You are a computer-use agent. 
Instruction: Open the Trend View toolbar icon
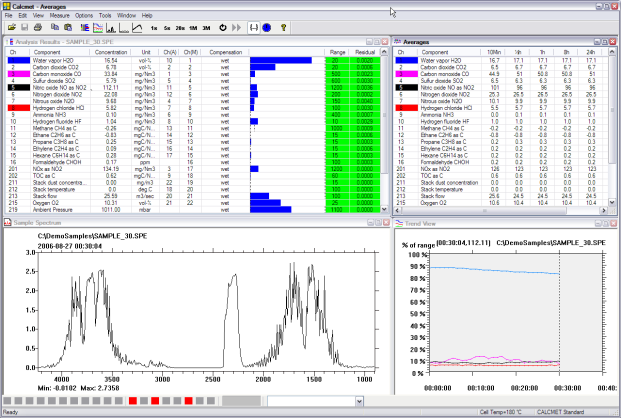(97, 27)
